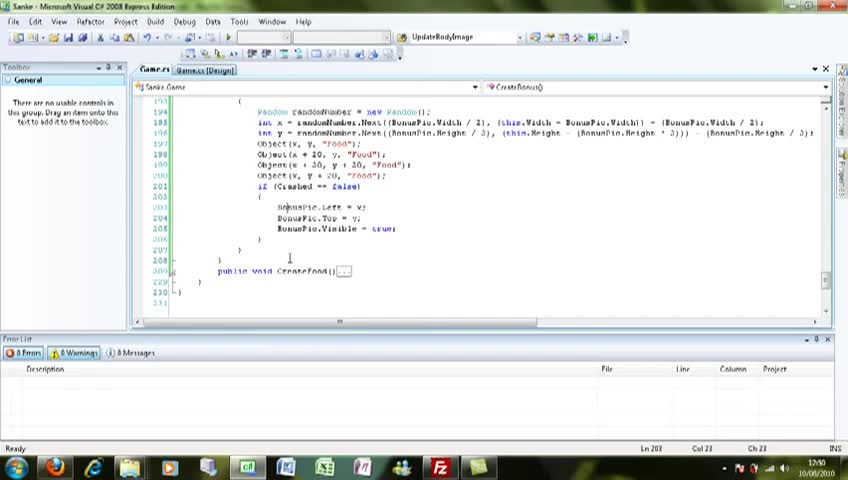Screen dimensions: 848x480
Task: Open Firefox from the taskbar
Action: (x=55, y=467)
